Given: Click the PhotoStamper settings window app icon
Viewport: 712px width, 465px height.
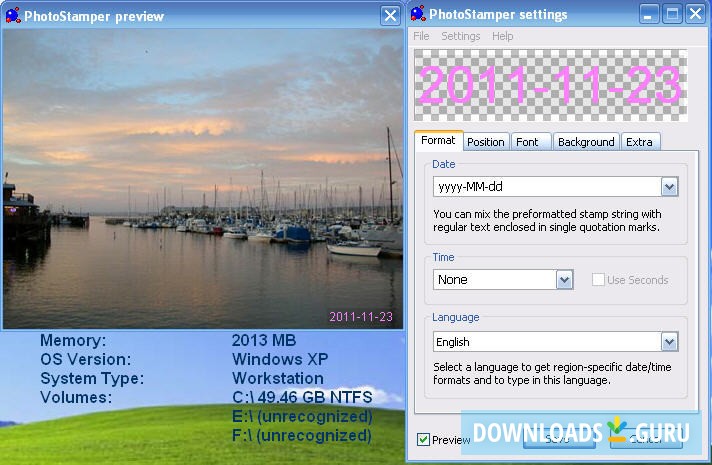Looking at the screenshot, I should tap(418, 14).
